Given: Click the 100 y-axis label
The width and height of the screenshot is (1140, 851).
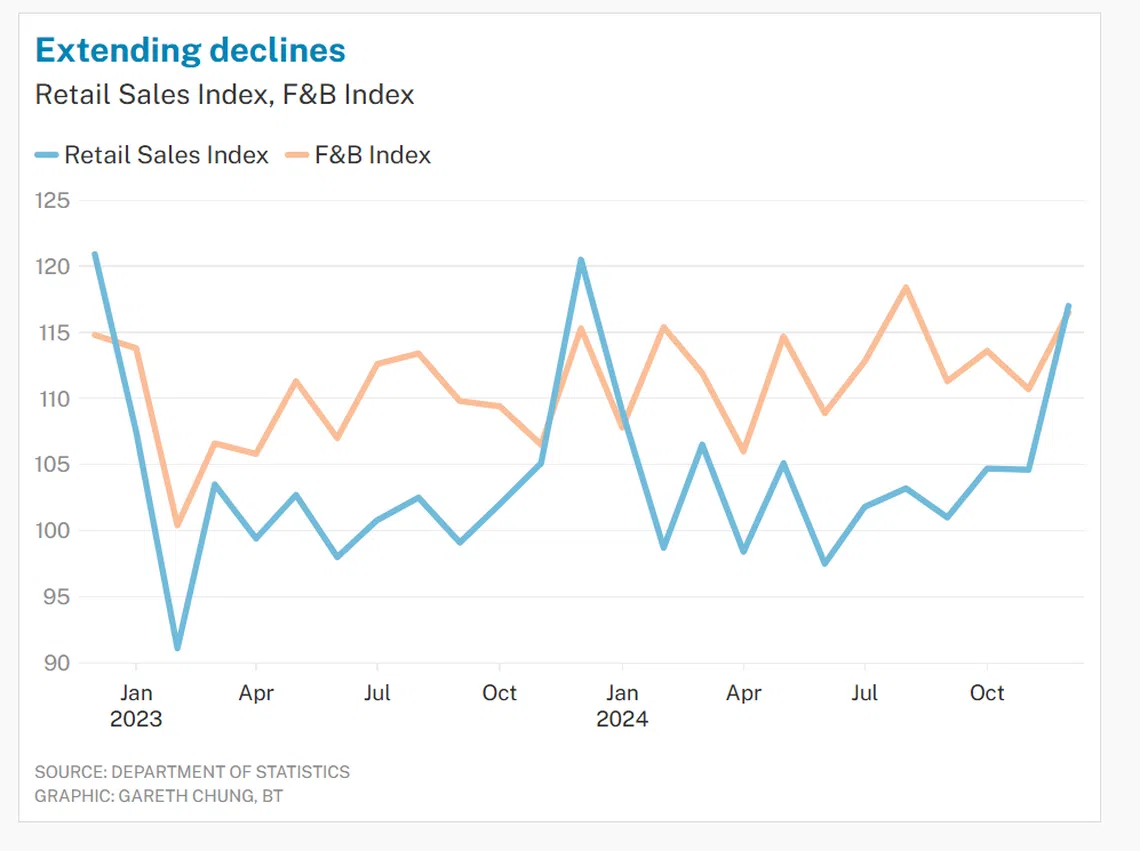Looking at the screenshot, I should pyautogui.click(x=52, y=531).
